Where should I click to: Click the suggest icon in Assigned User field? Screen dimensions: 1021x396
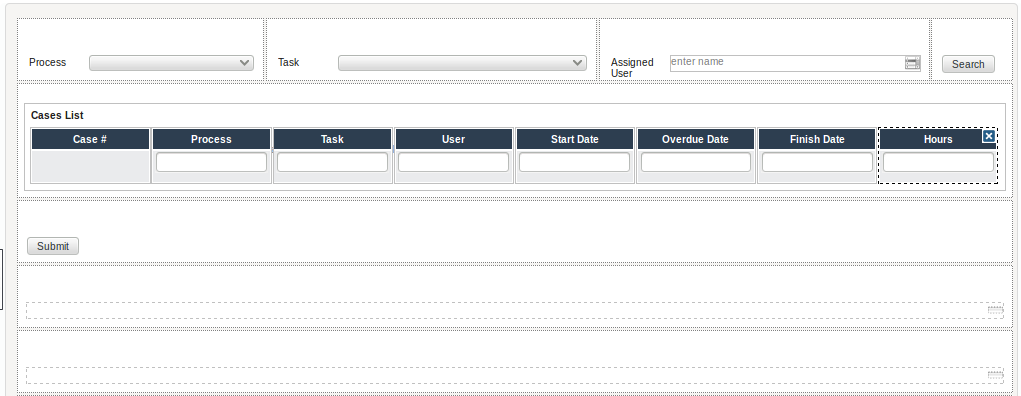point(912,63)
